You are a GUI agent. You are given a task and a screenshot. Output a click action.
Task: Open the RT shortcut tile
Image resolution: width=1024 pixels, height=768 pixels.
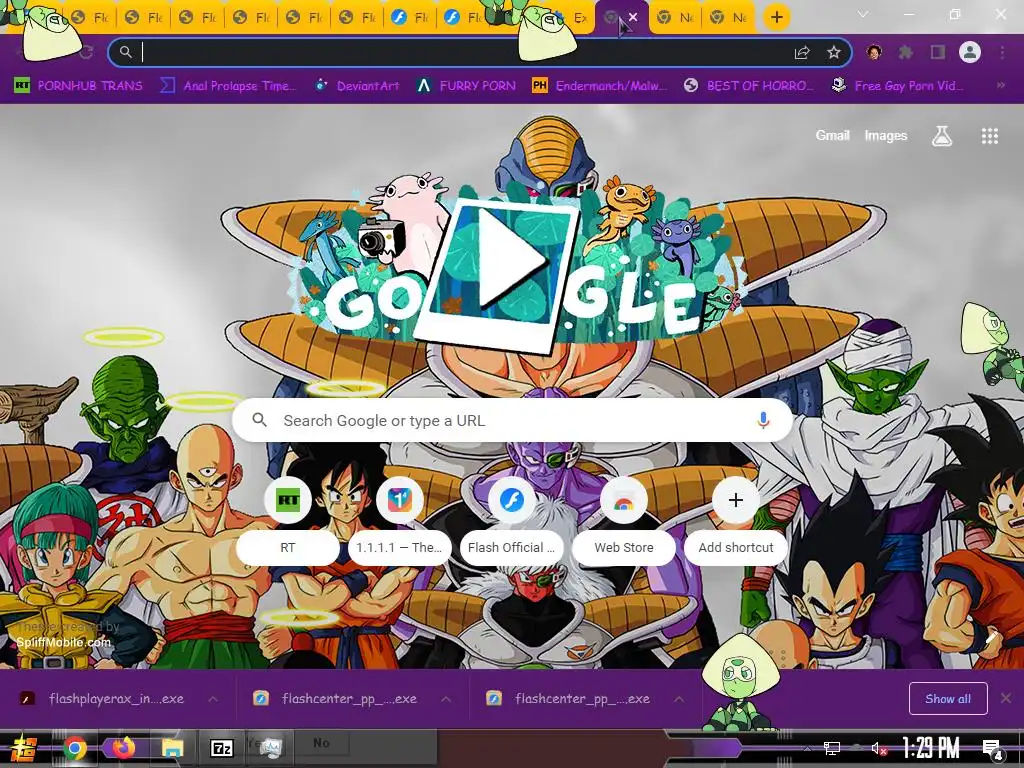287,522
